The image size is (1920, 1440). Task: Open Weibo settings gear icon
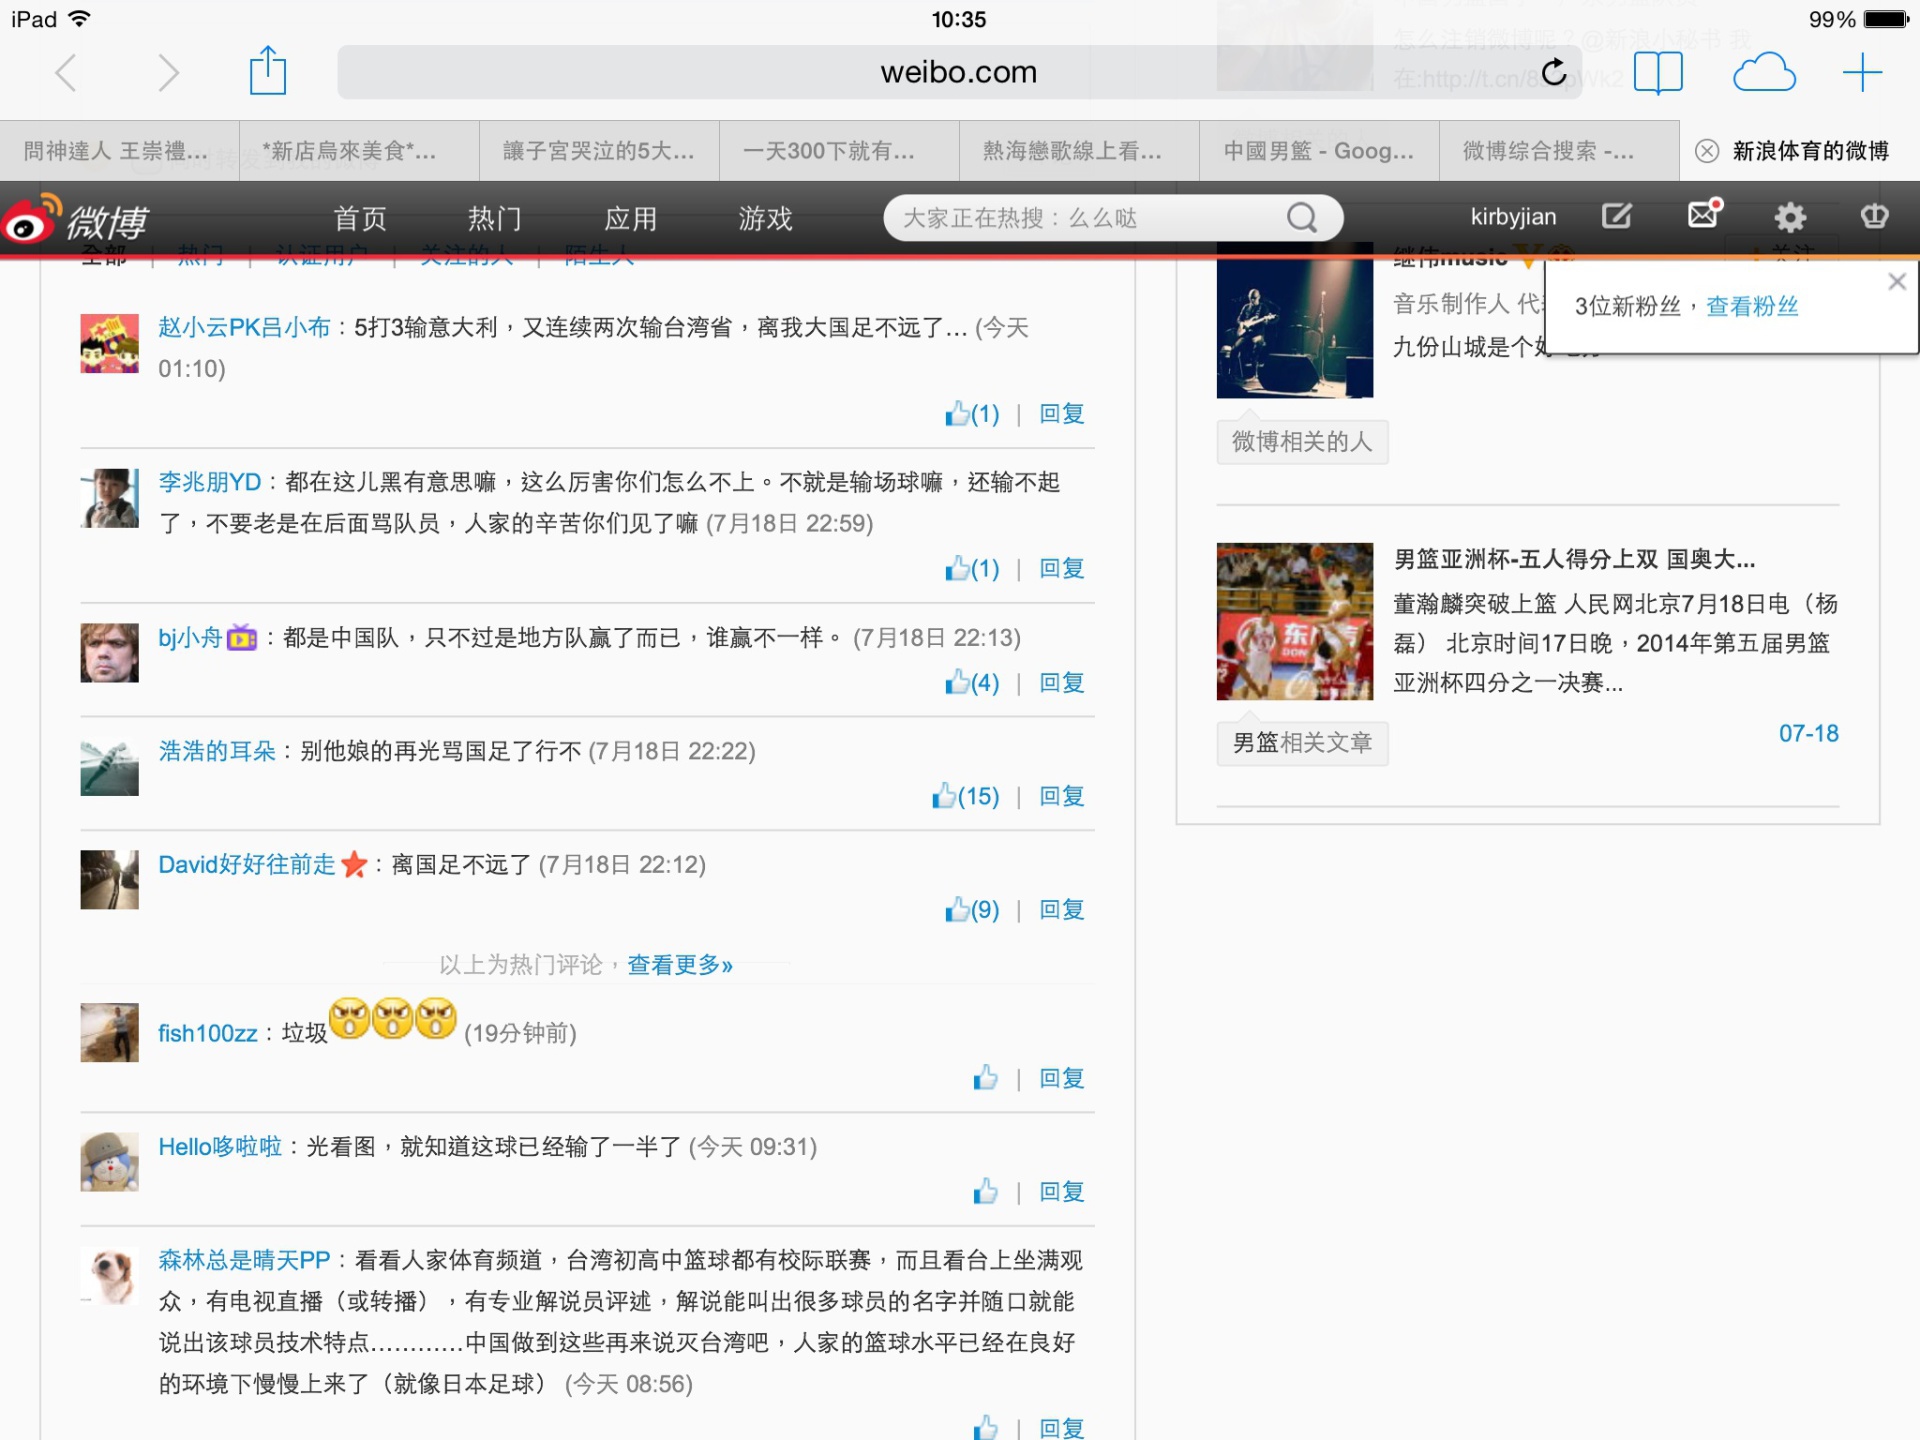[x=1789, y=217]
